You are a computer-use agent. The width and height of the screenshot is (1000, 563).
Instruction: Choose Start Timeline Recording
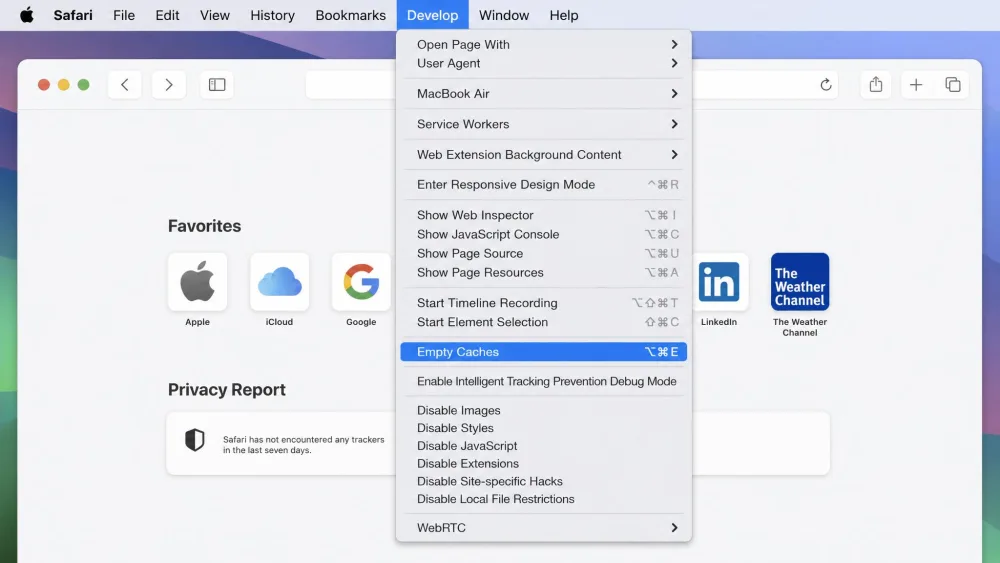[x=543, y=303]
